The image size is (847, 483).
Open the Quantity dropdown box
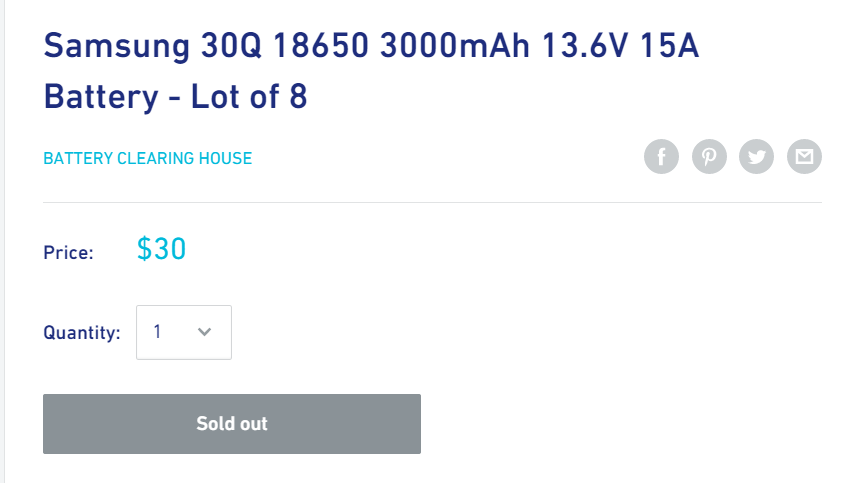pos(183,332)
